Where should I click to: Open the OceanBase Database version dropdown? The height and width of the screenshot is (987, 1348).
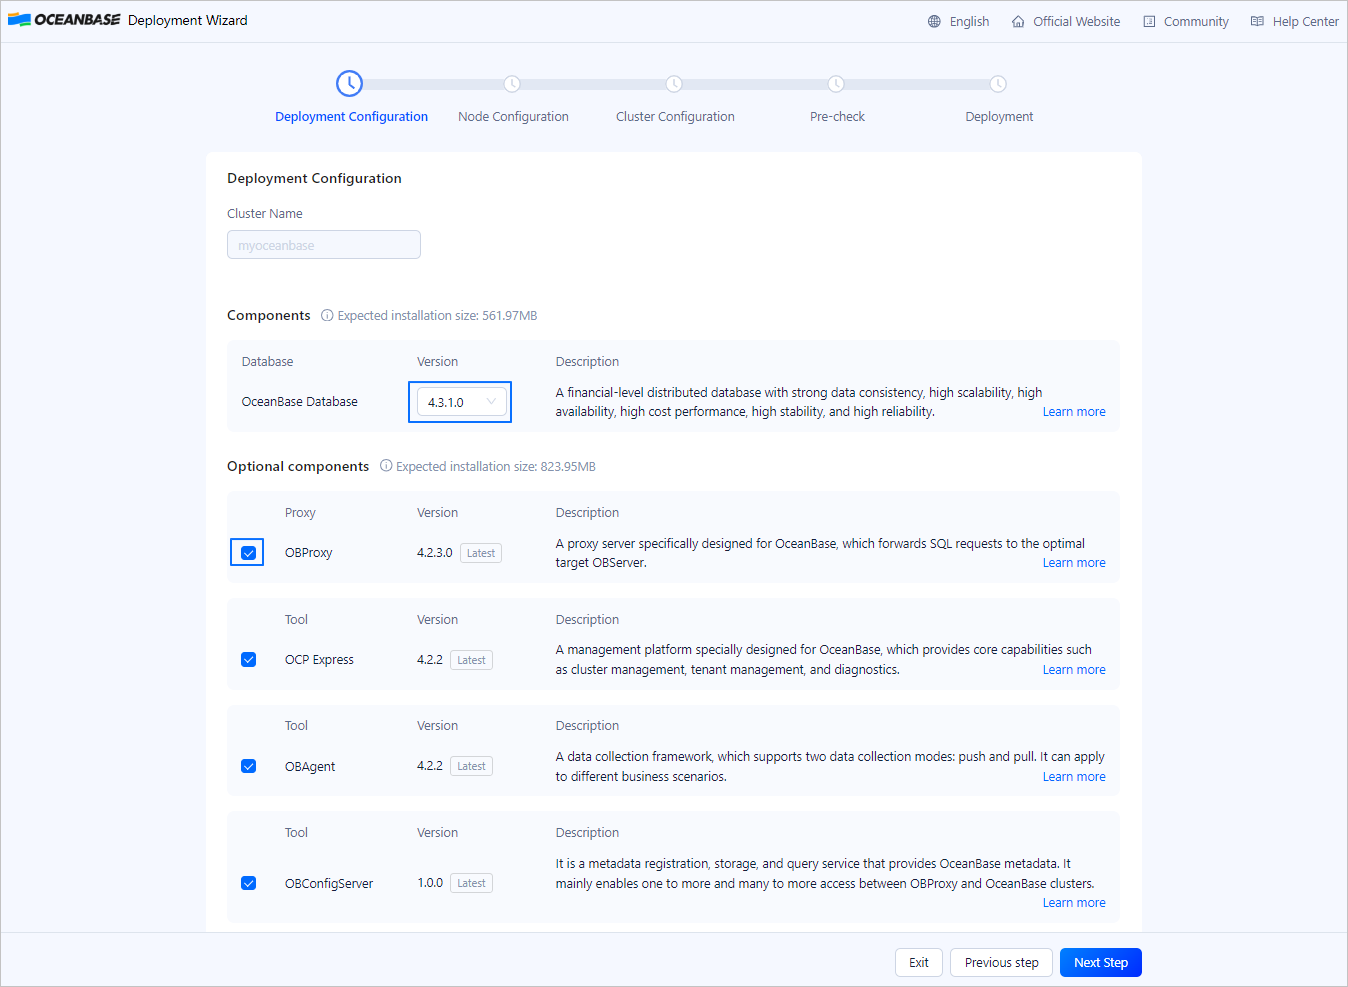[x=460, y=402]
